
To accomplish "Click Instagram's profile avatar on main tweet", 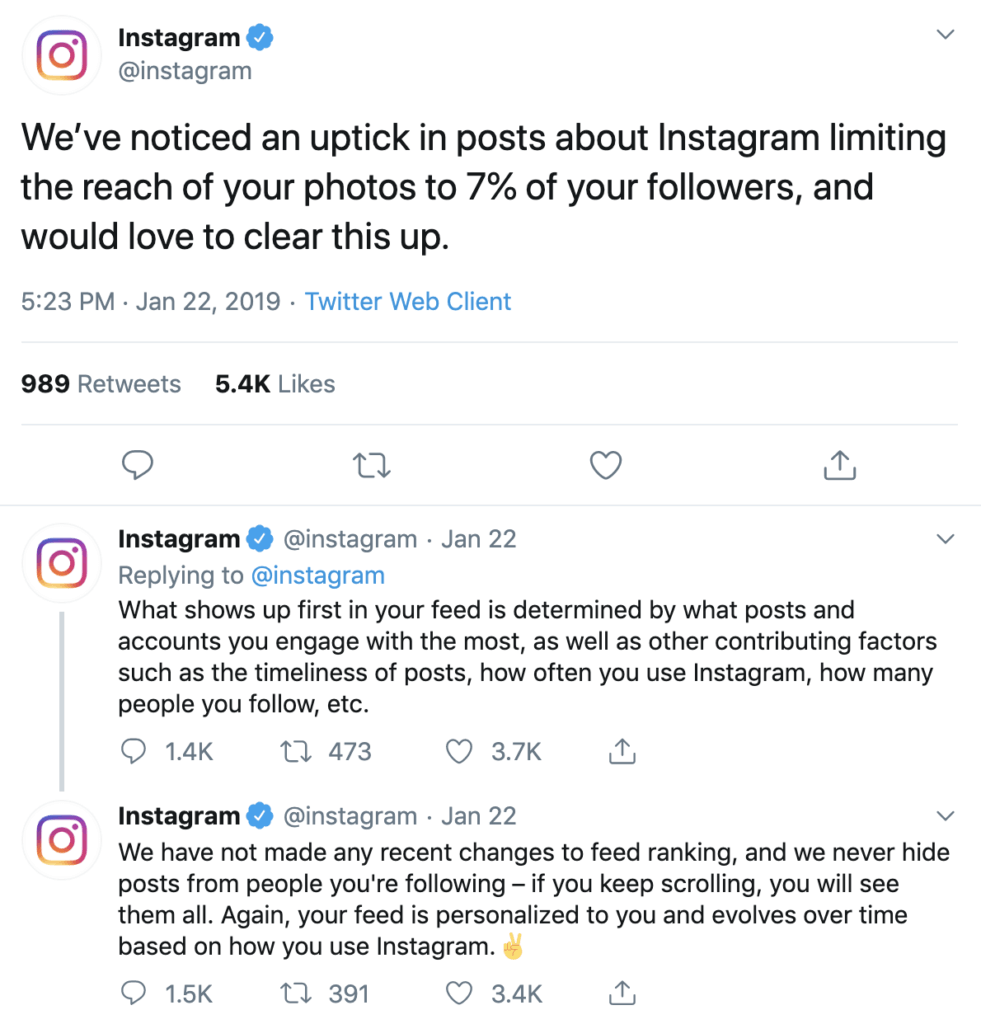I will tap(62, 55).
